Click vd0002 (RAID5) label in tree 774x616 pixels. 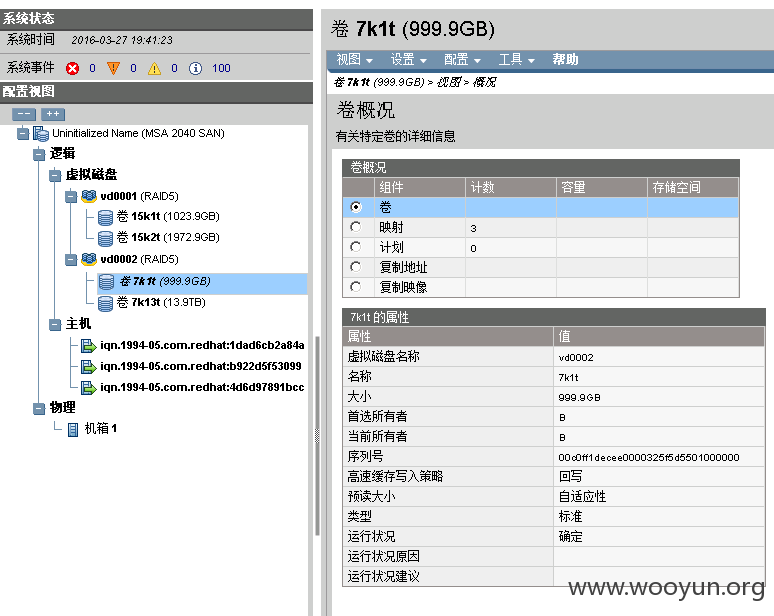coord(139,259)
